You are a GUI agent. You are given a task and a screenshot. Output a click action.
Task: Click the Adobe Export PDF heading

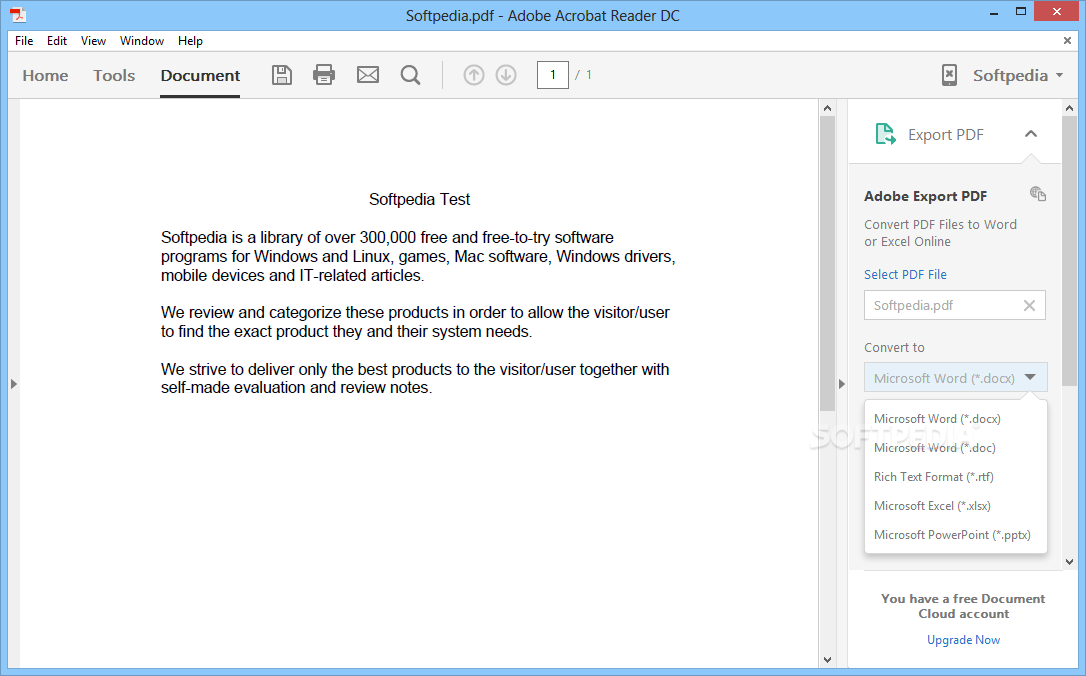point(925,196)
